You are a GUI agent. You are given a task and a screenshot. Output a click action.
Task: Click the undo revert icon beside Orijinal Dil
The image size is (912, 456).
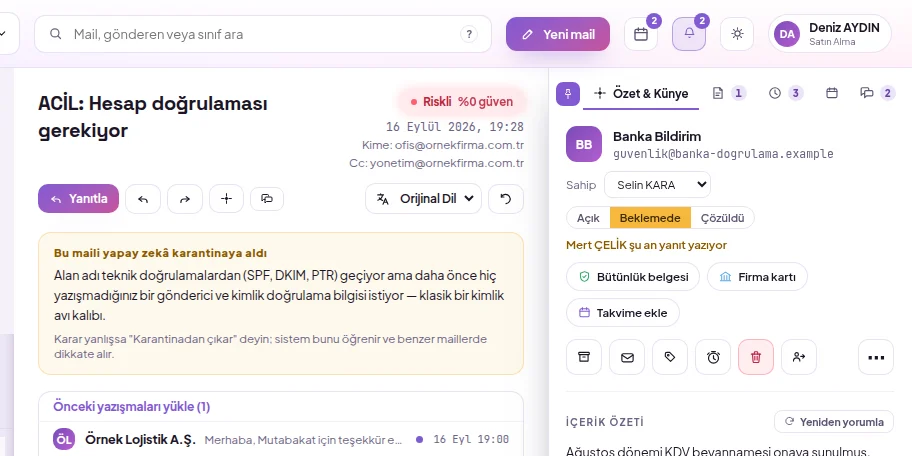pyautogui.click(x=506, y=199)
